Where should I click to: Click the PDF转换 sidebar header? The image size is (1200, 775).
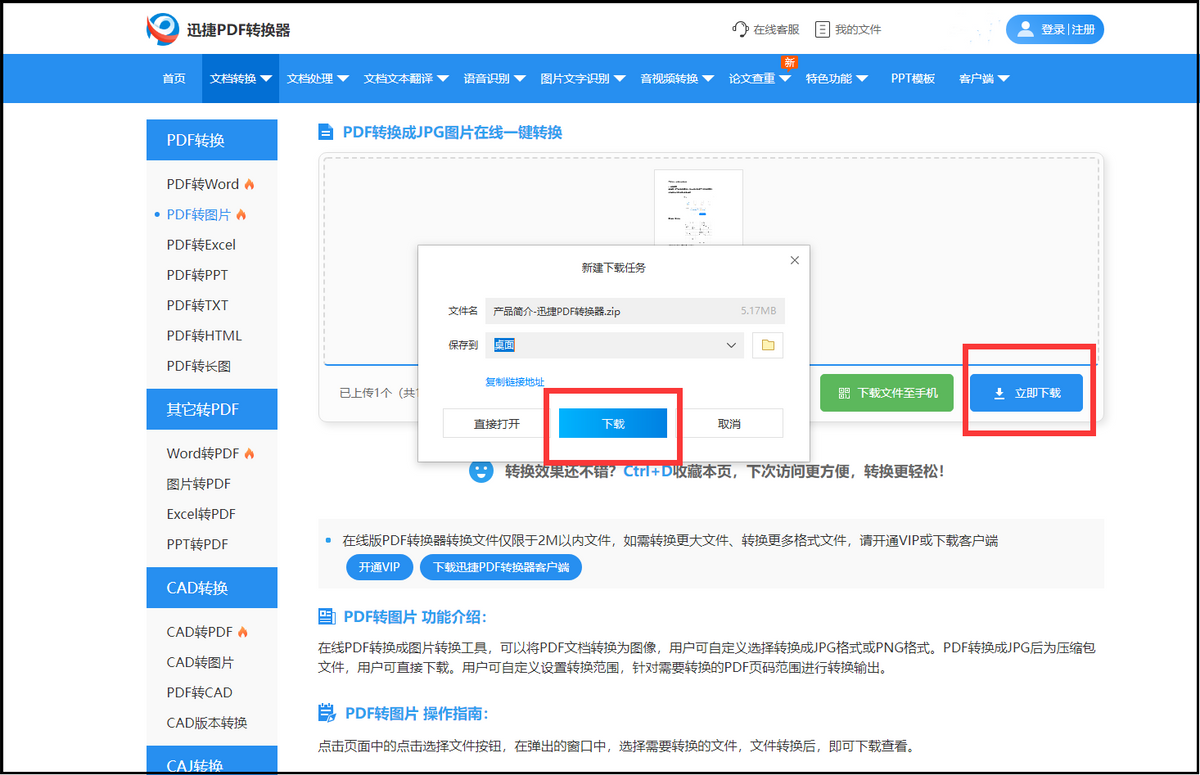(212, 140)
